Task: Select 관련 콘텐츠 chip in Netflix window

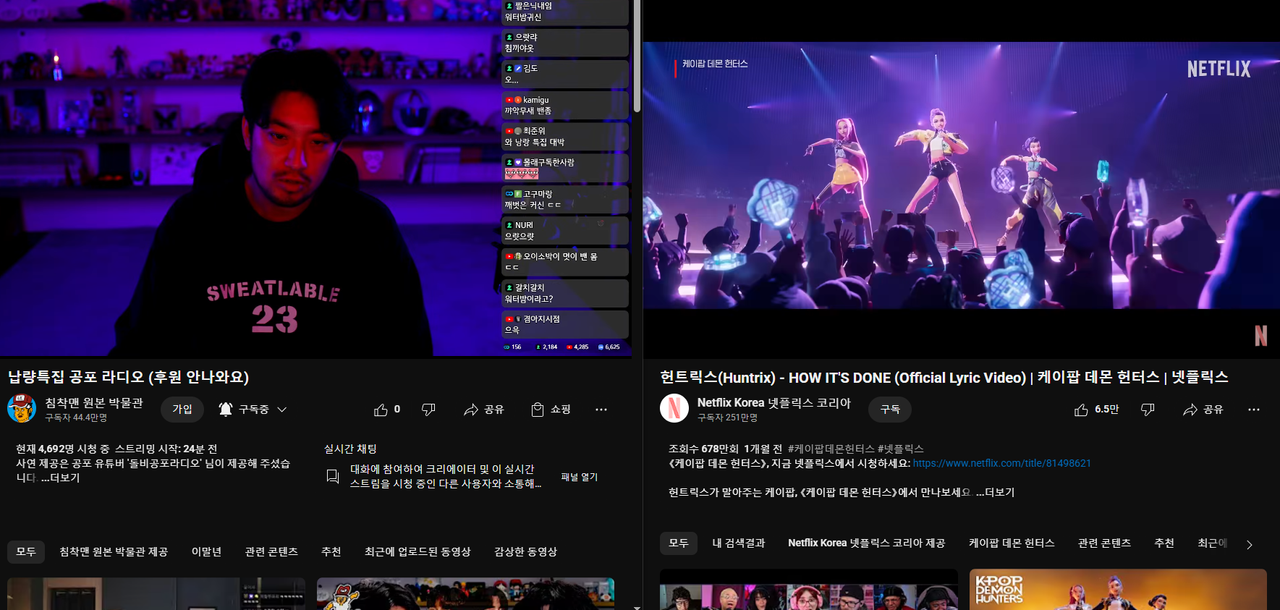Action: point(1104,543)
